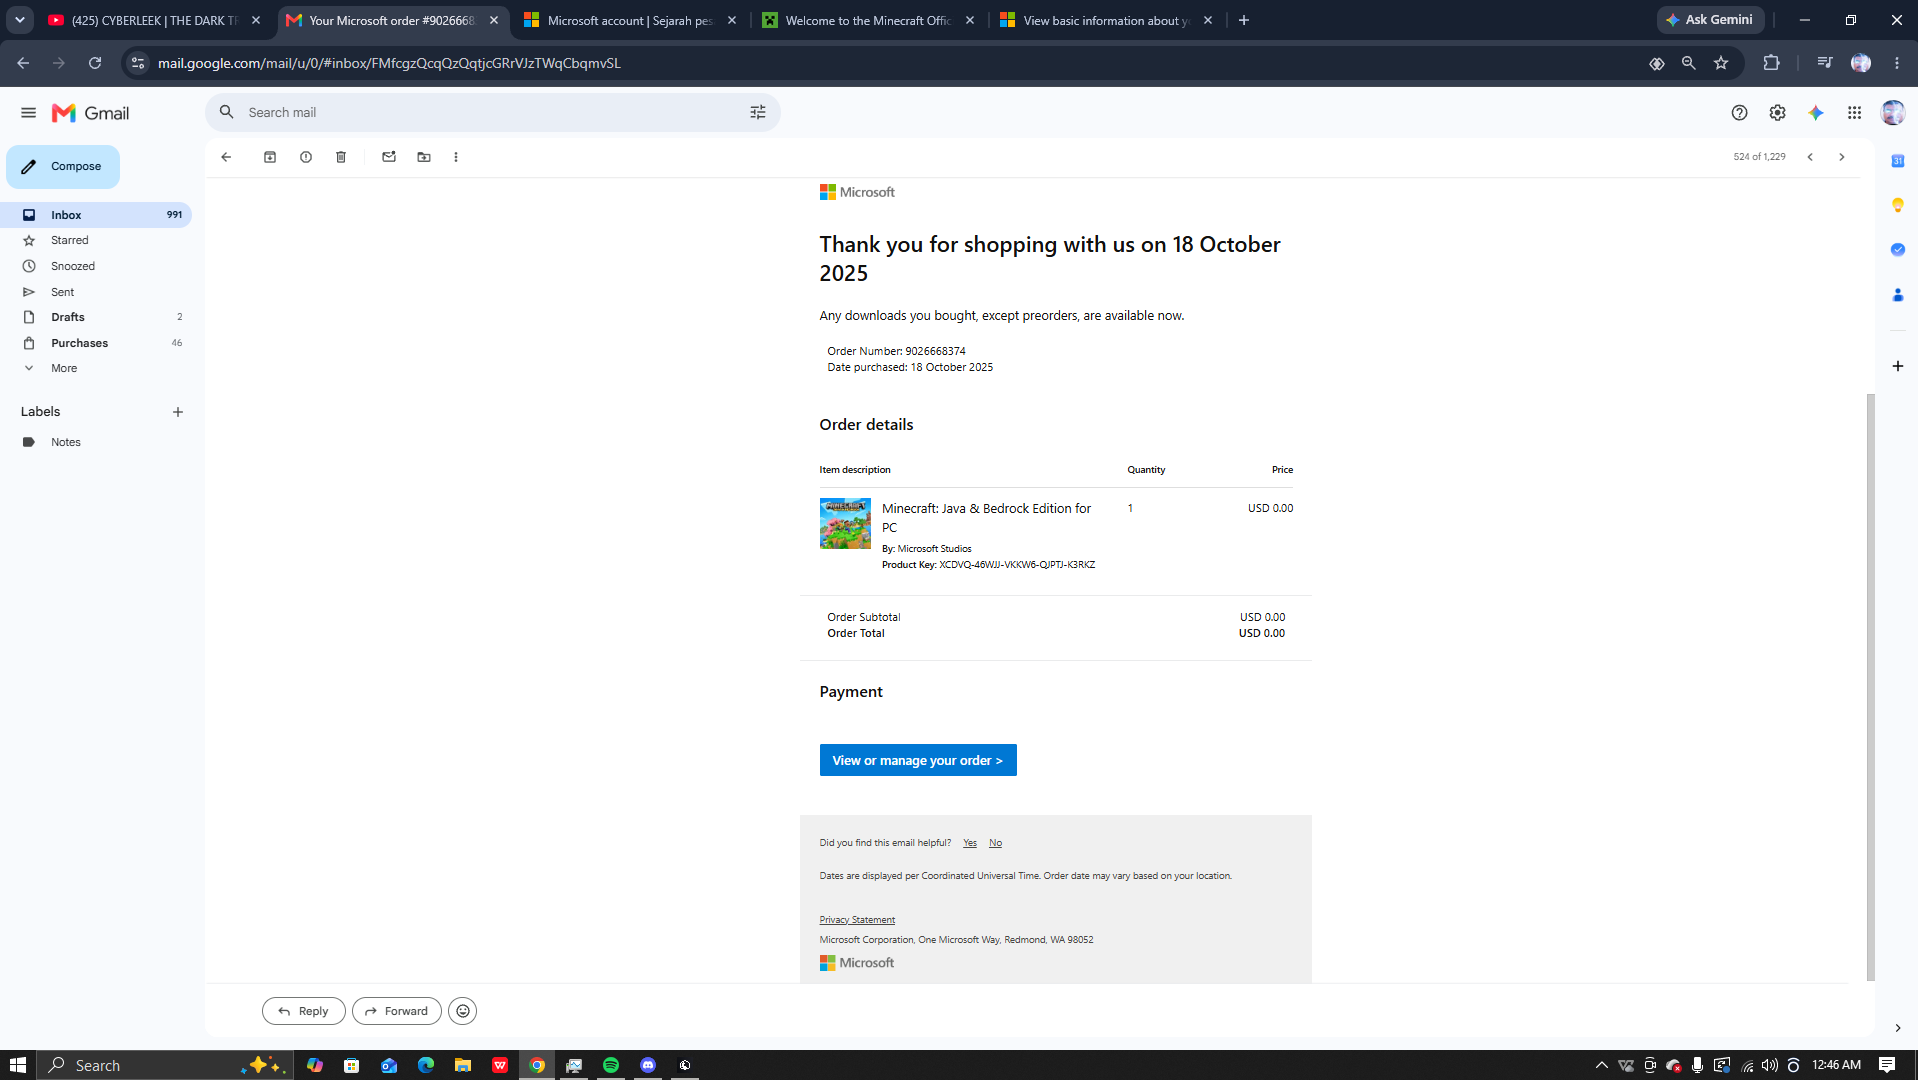Add an emoji reaction
The width and height of the screenshot is (1918, 1080).
(463, 1011)
